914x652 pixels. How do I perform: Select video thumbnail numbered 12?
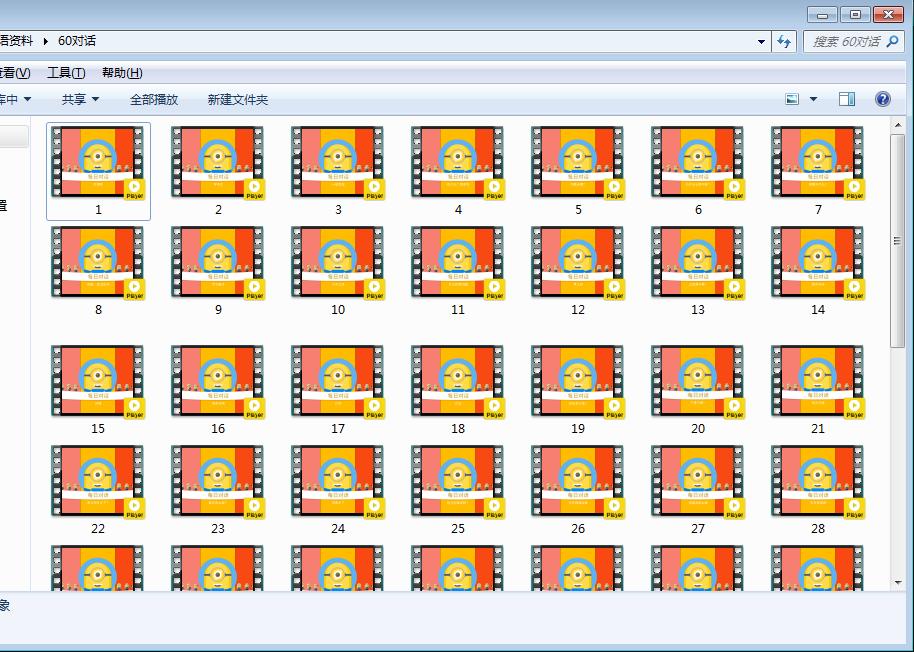(x=578, y=263)
